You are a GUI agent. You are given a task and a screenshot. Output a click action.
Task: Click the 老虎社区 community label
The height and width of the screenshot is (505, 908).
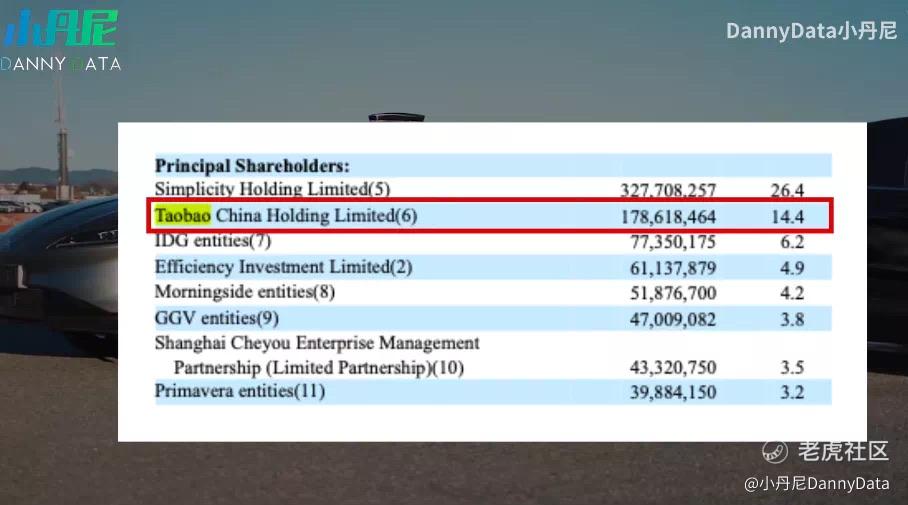coord(843,451)
